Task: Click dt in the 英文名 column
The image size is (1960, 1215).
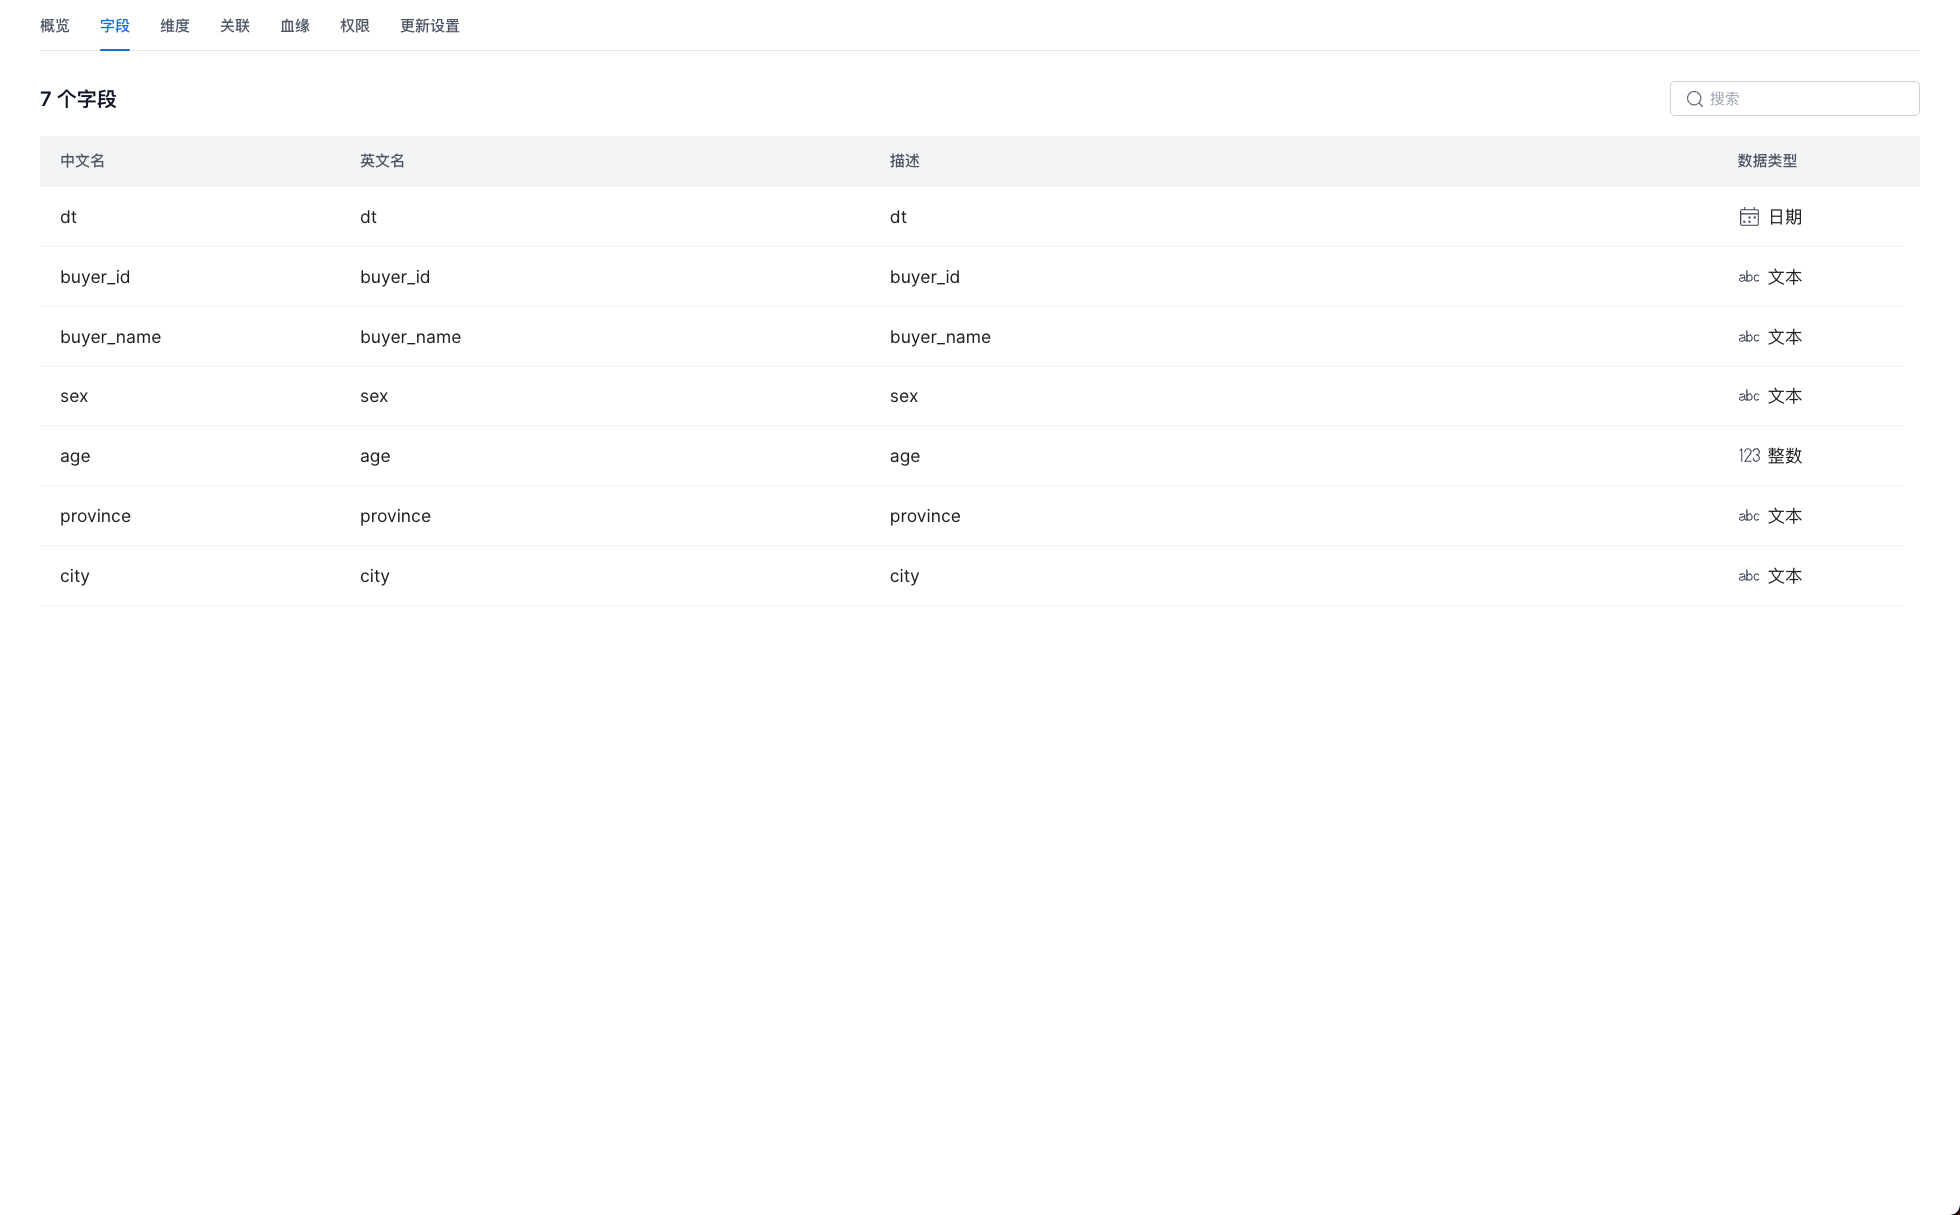Action: tap(368, 217)
